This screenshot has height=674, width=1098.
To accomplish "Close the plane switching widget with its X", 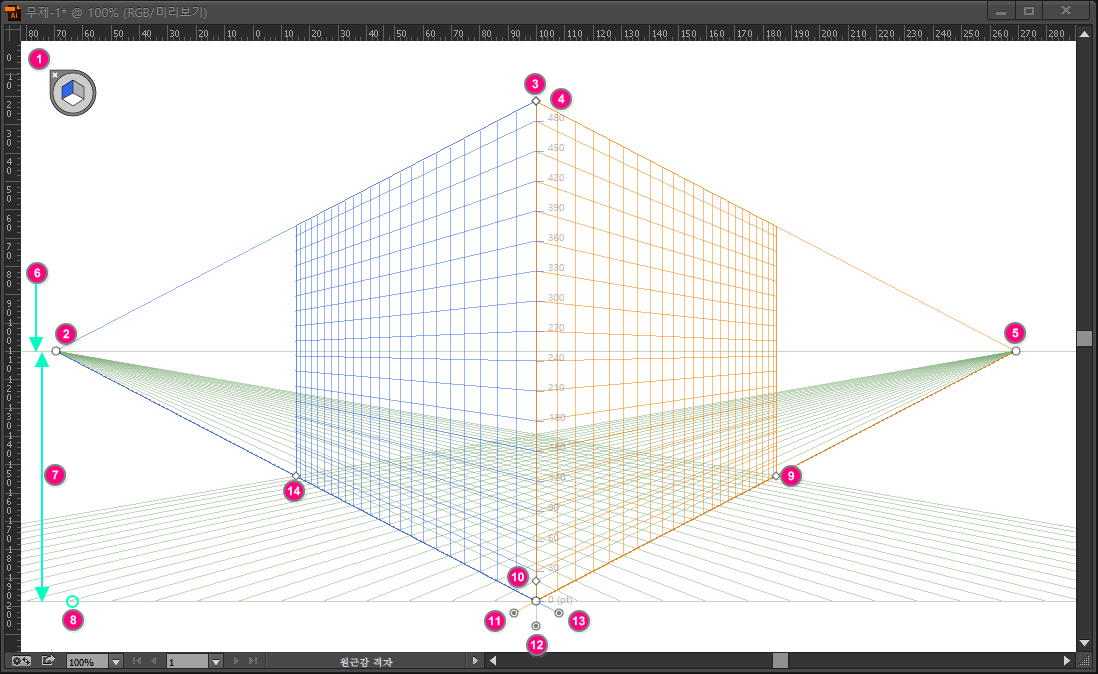I will (x=54, y=75).
